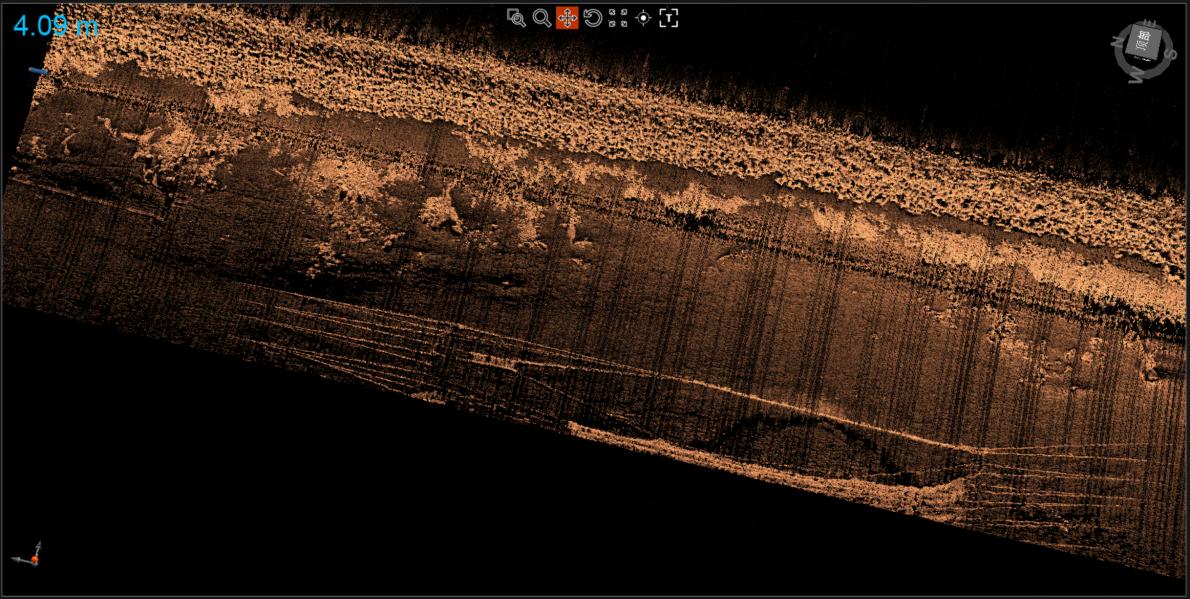Click the XYZ axis gizmo in the corner
Screen dimensions: 1190x599
(x=28, y=555)
